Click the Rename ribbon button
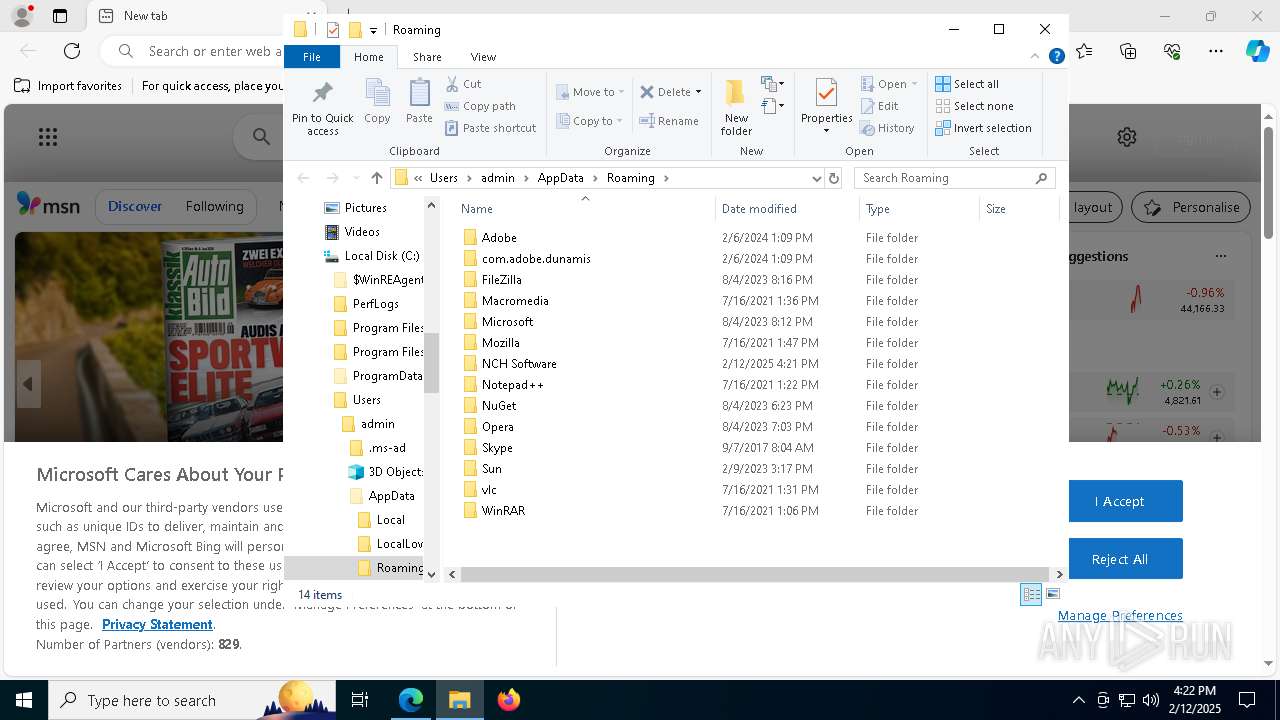The width and height of the screenshot is (1280, 720). click(669, 121)
